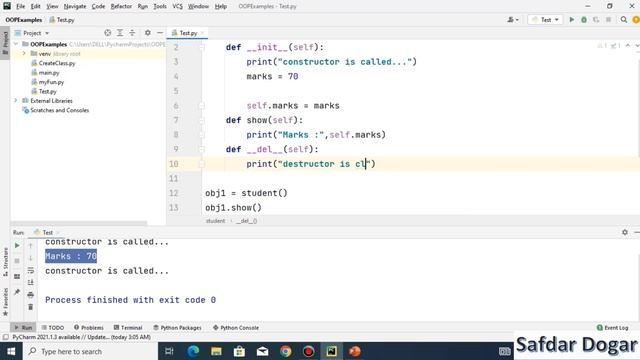Select myFun.py in the project tree

point(47,82)
